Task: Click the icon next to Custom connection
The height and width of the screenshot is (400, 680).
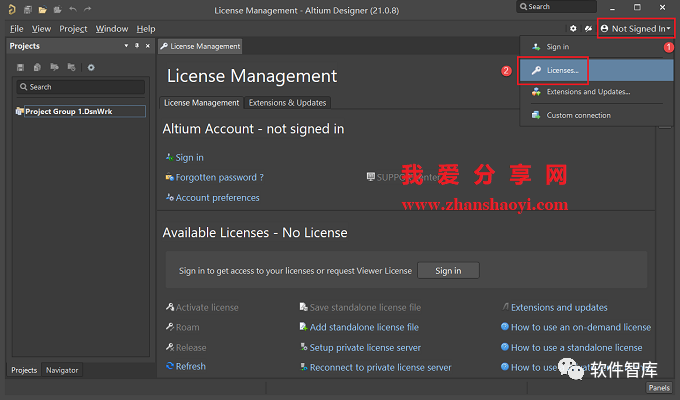Action: [536, 115]
